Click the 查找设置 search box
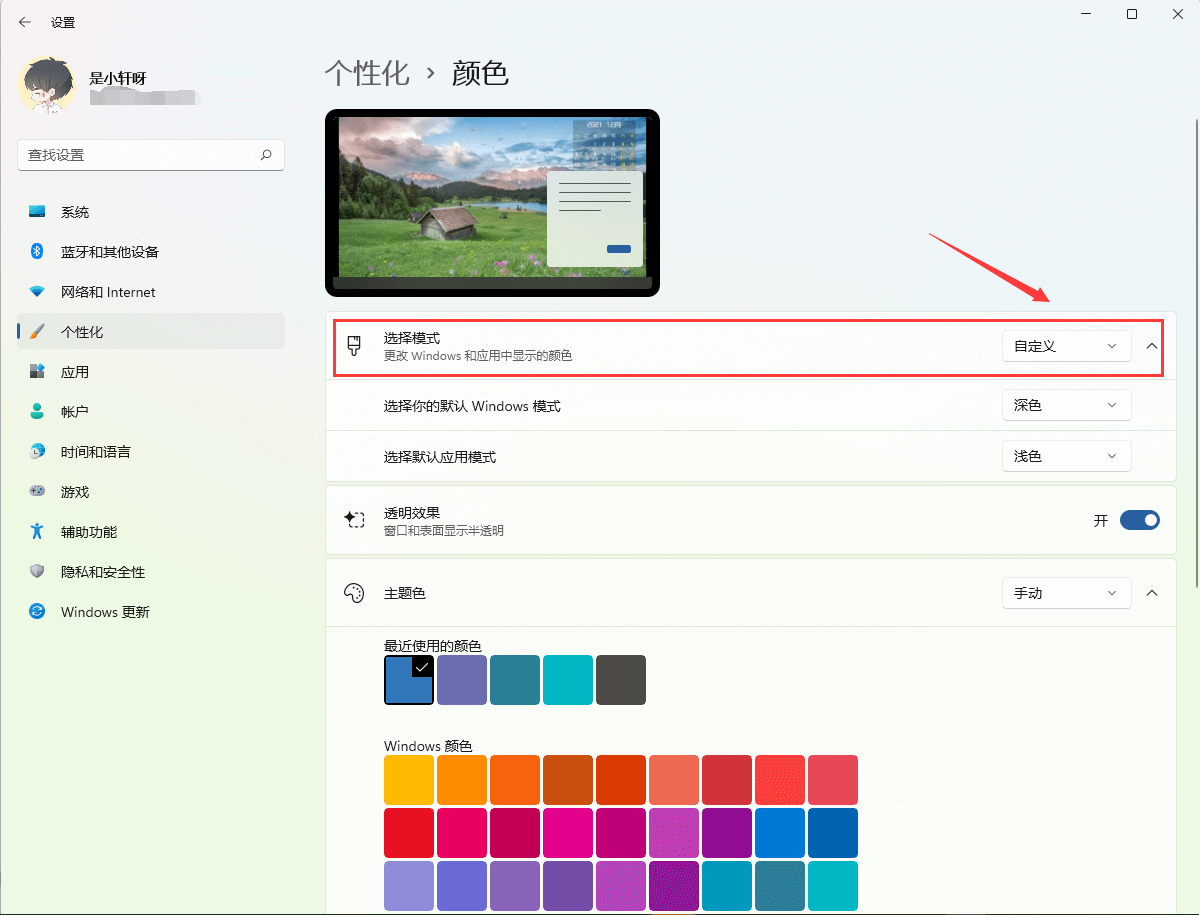This screenshot has height=915, width=1200. pos(150,154)
